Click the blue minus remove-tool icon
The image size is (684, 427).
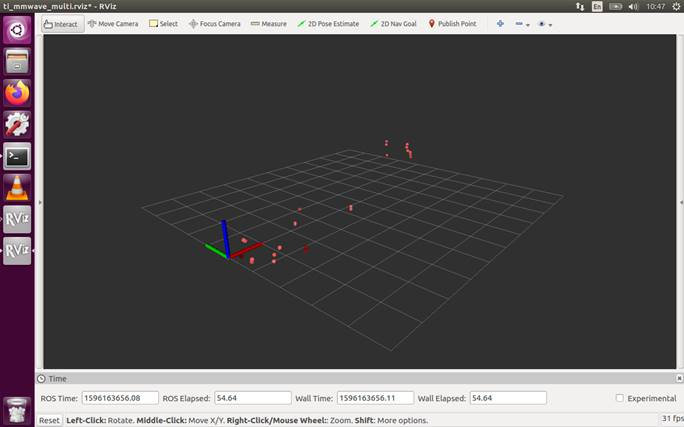[519, 24]
